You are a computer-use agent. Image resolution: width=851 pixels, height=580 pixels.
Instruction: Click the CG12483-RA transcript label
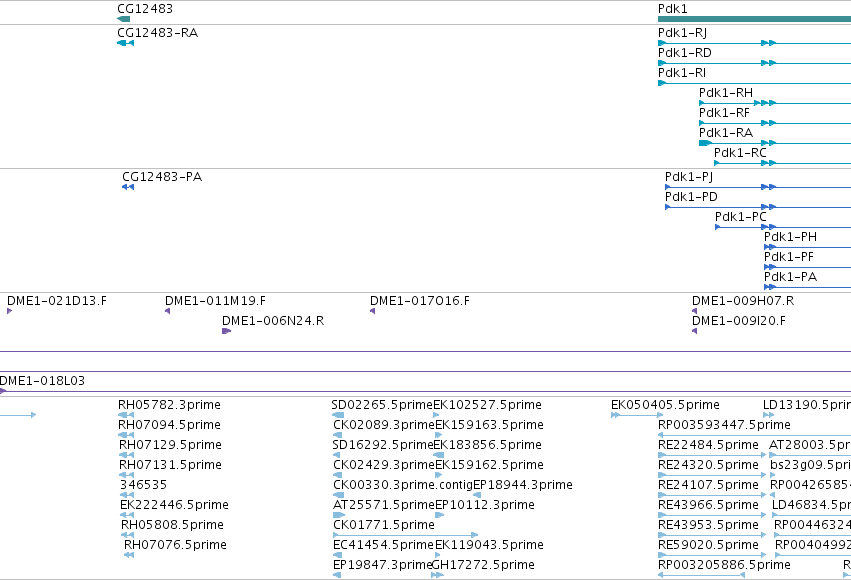[157, 33]
